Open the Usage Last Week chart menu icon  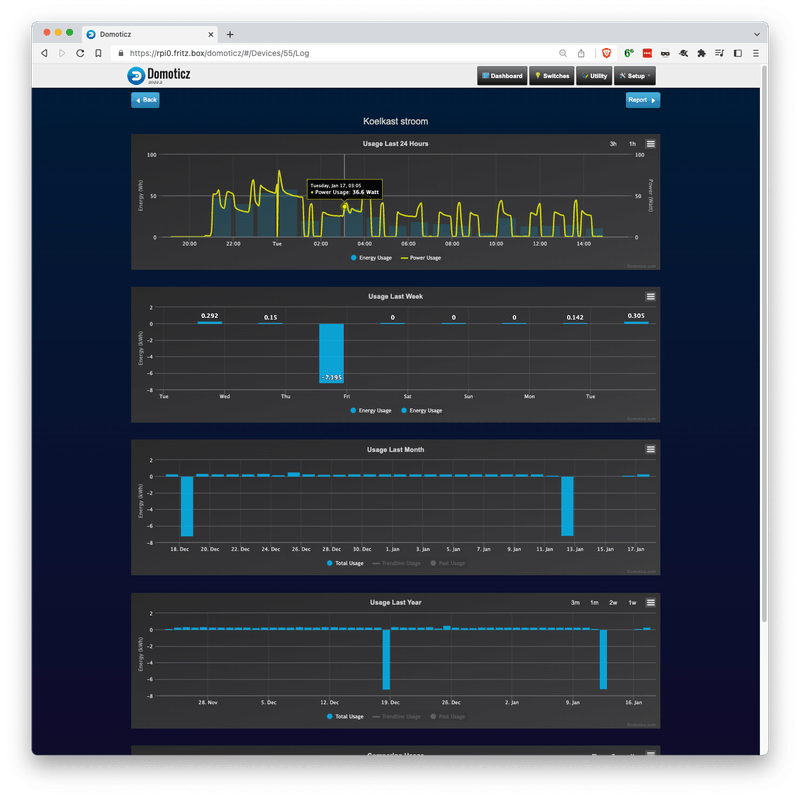pyautogui.click(x=651, y=296)
